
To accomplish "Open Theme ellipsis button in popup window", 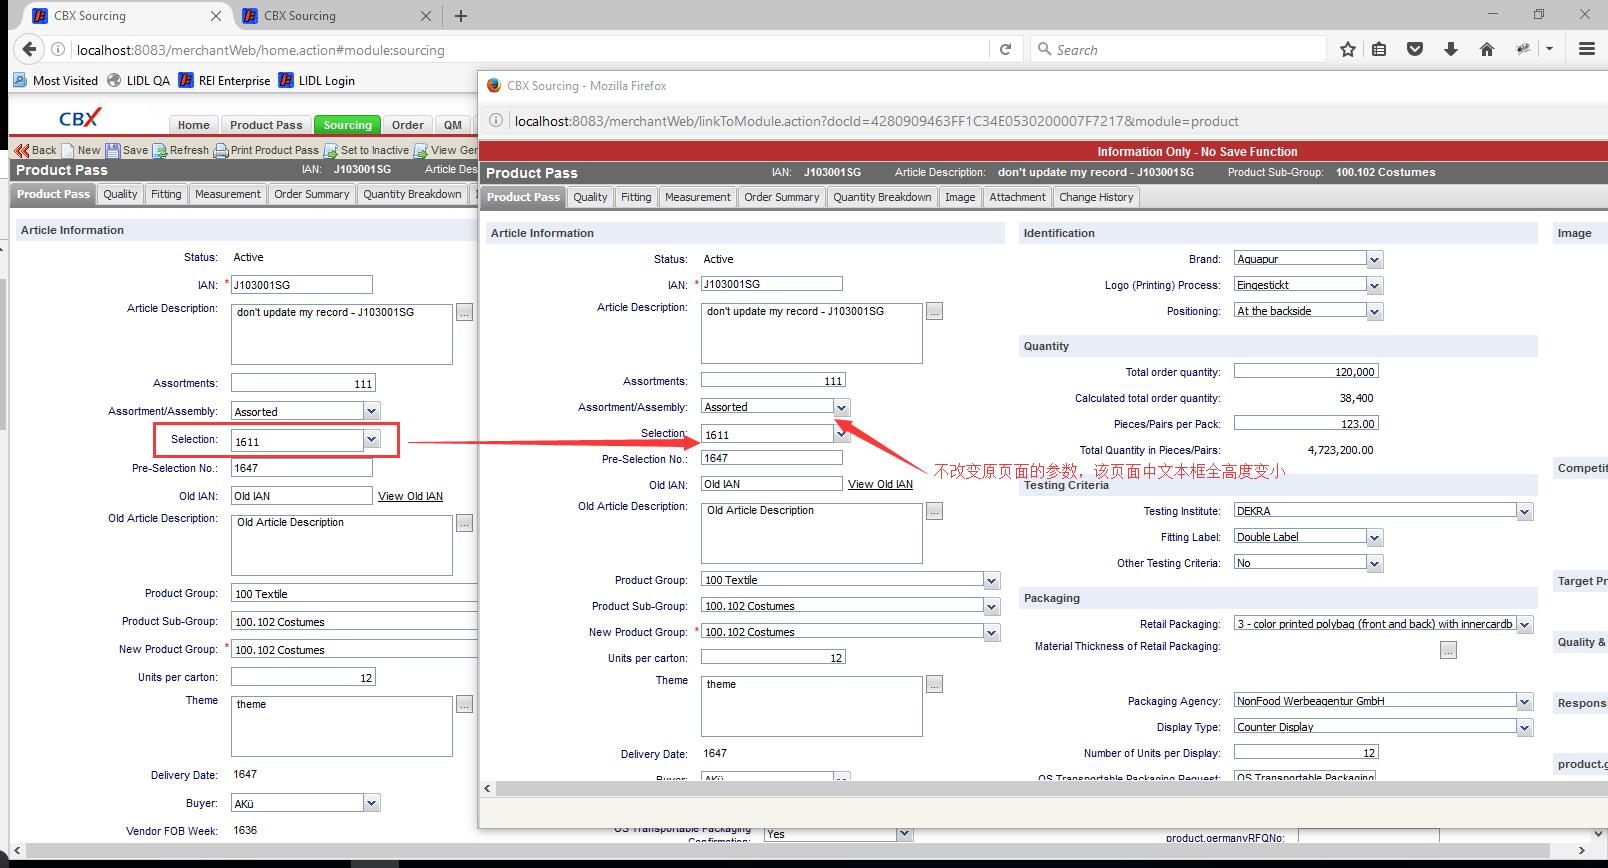I will coord(934,685).
